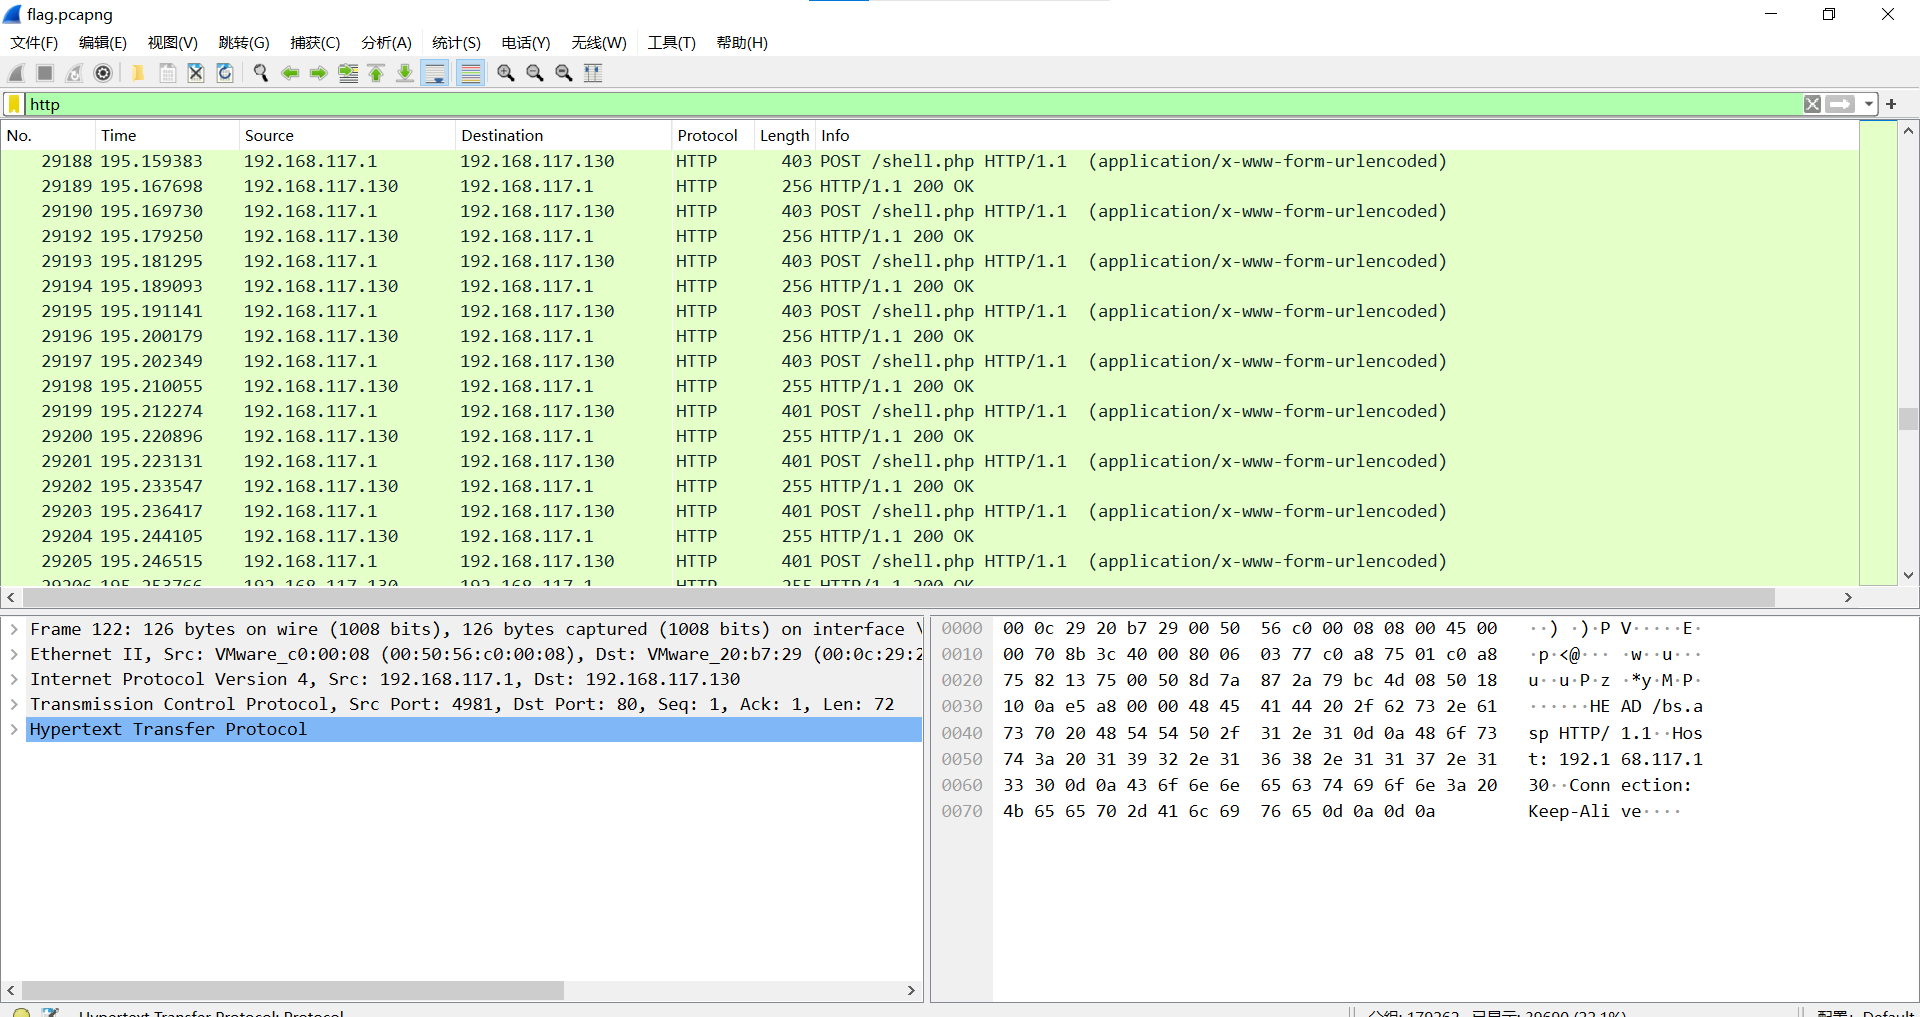The image size is (1920, 1017).
Task: Save this capture file
Action: 167,73
